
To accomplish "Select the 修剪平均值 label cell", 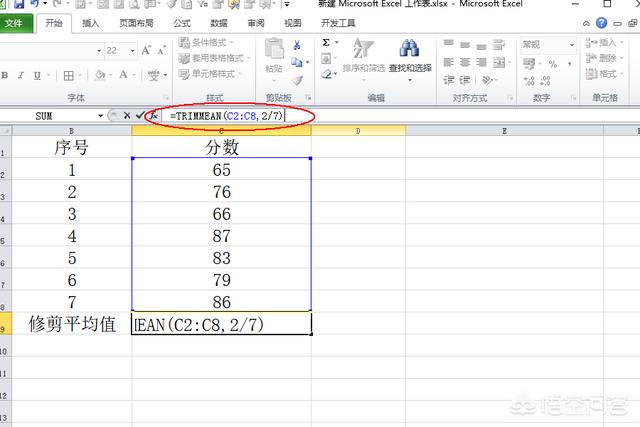I will point(72,324).
